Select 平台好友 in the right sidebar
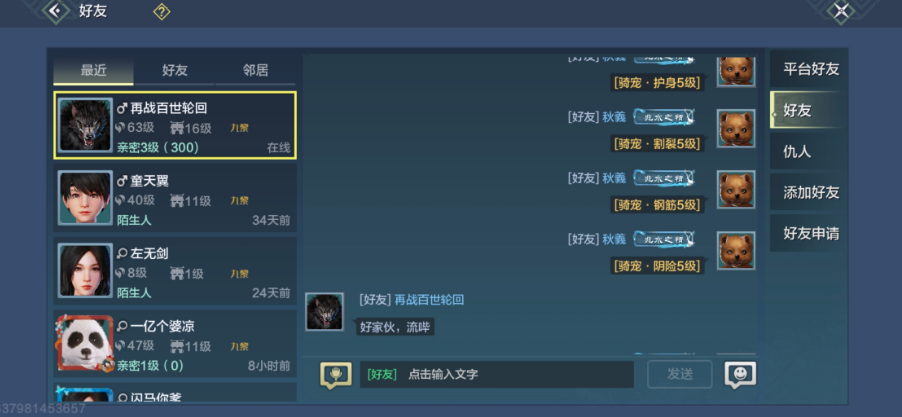This screenshot has height=417, width=902. [809, 69]
